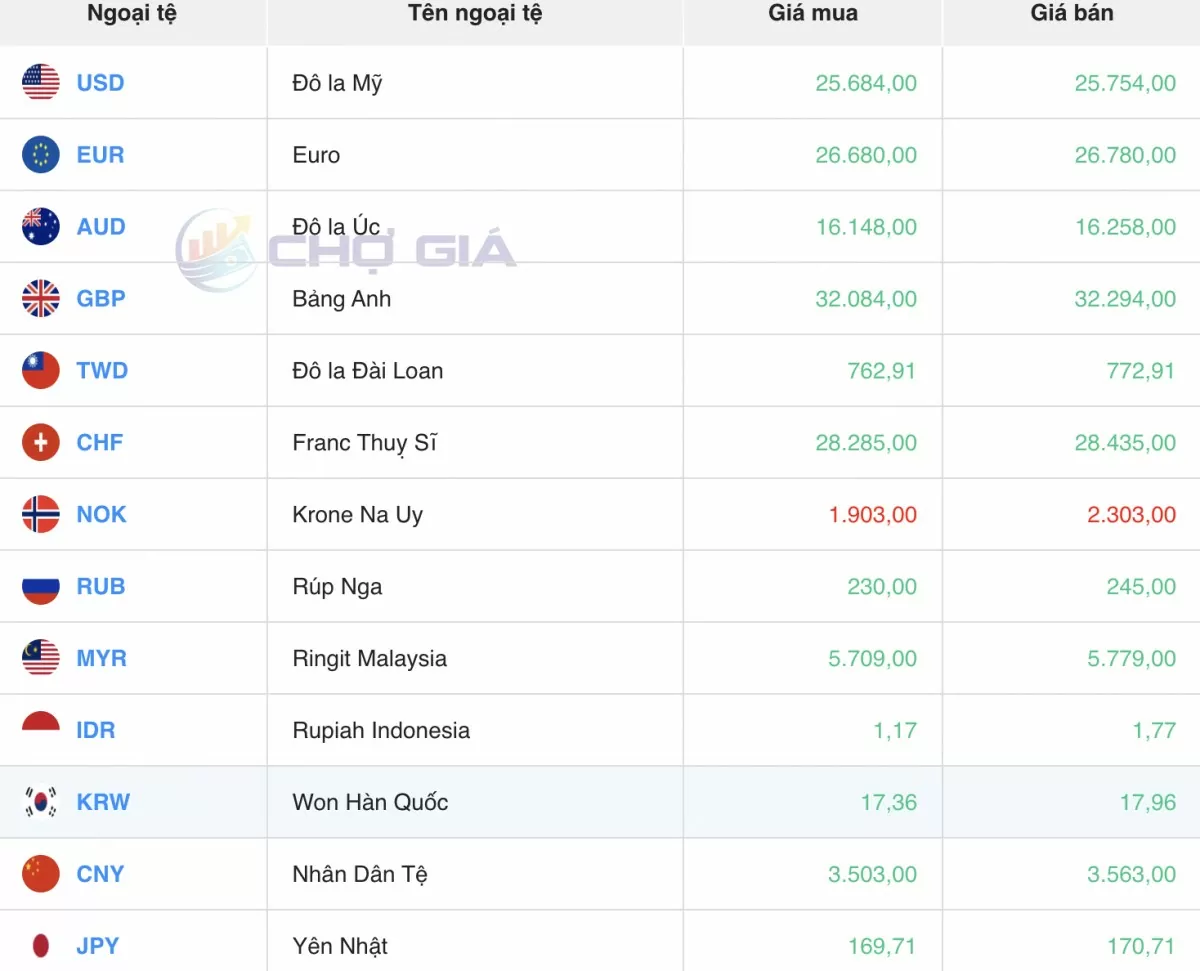Open the USD currency link
This screenshot has height=971, width=1200.
[100, 83]
